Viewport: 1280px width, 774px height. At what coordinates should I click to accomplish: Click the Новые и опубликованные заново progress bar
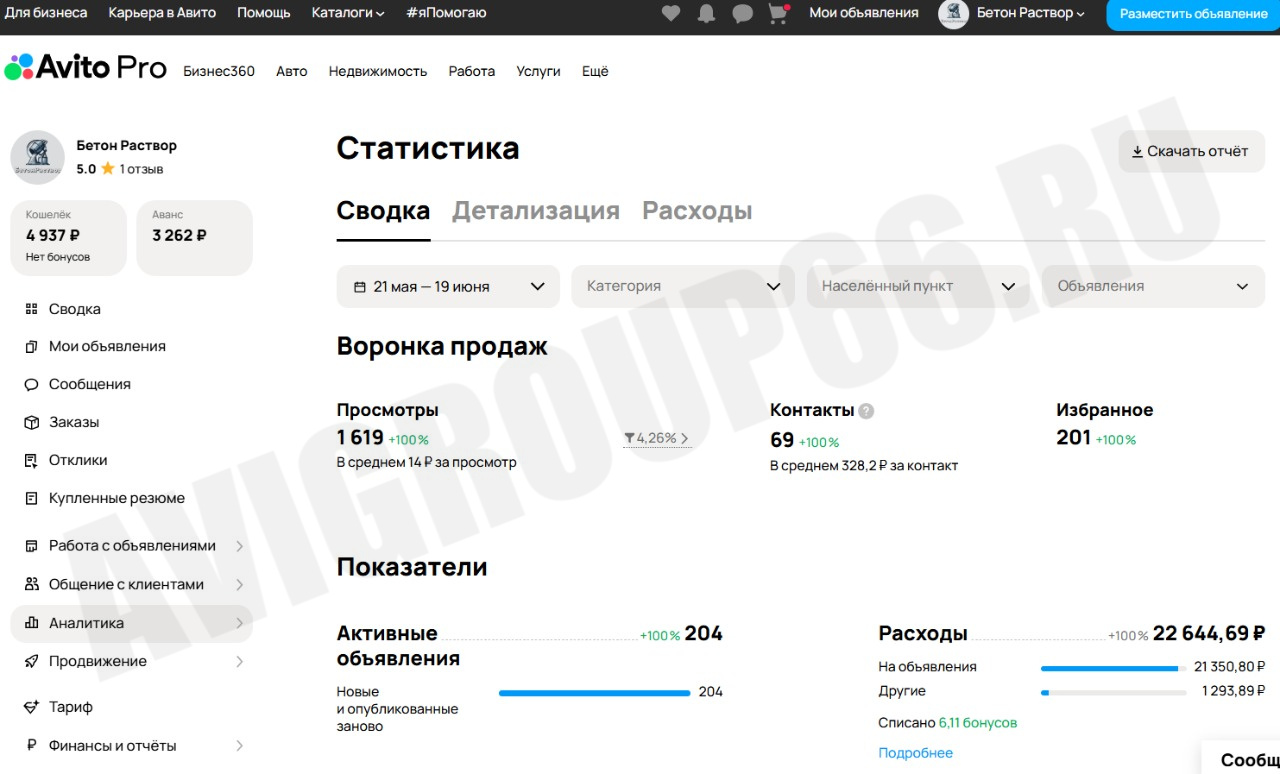tap(595, 692)
